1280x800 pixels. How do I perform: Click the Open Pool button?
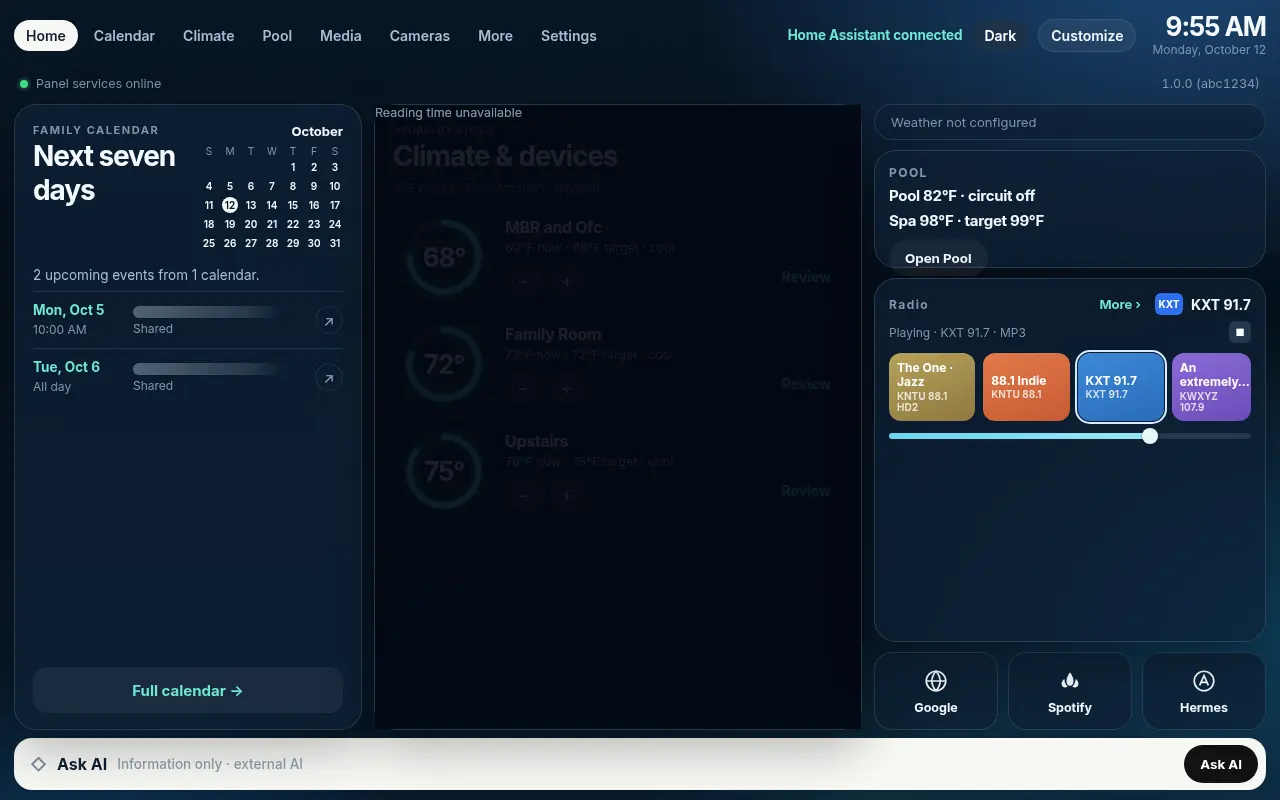(938, 258)
